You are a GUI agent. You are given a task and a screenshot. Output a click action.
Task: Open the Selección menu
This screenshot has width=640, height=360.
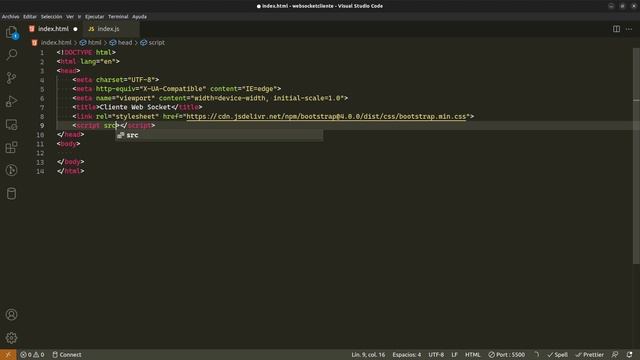pyautogui.click(x=51, y=17)
